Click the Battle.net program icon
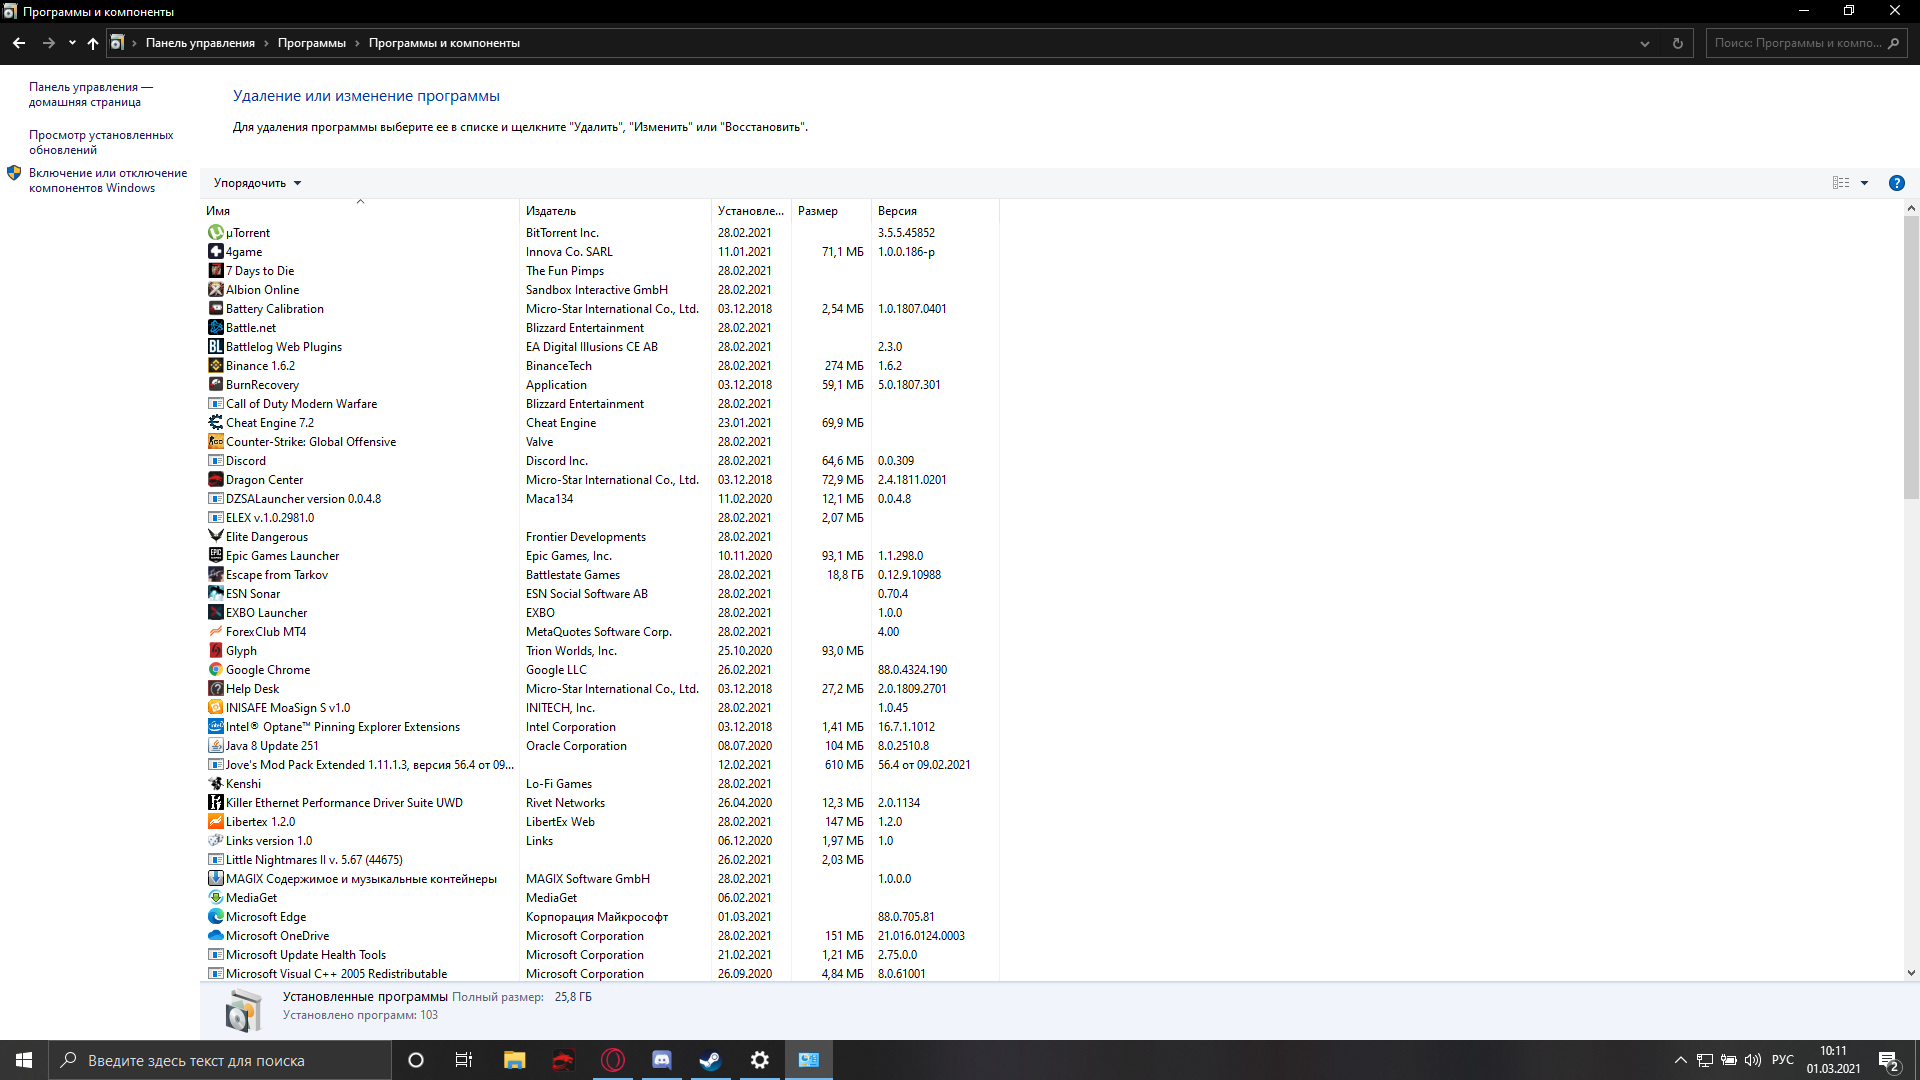The width and height of the screenshot is (1920, 1080). [x=215, y=328]
